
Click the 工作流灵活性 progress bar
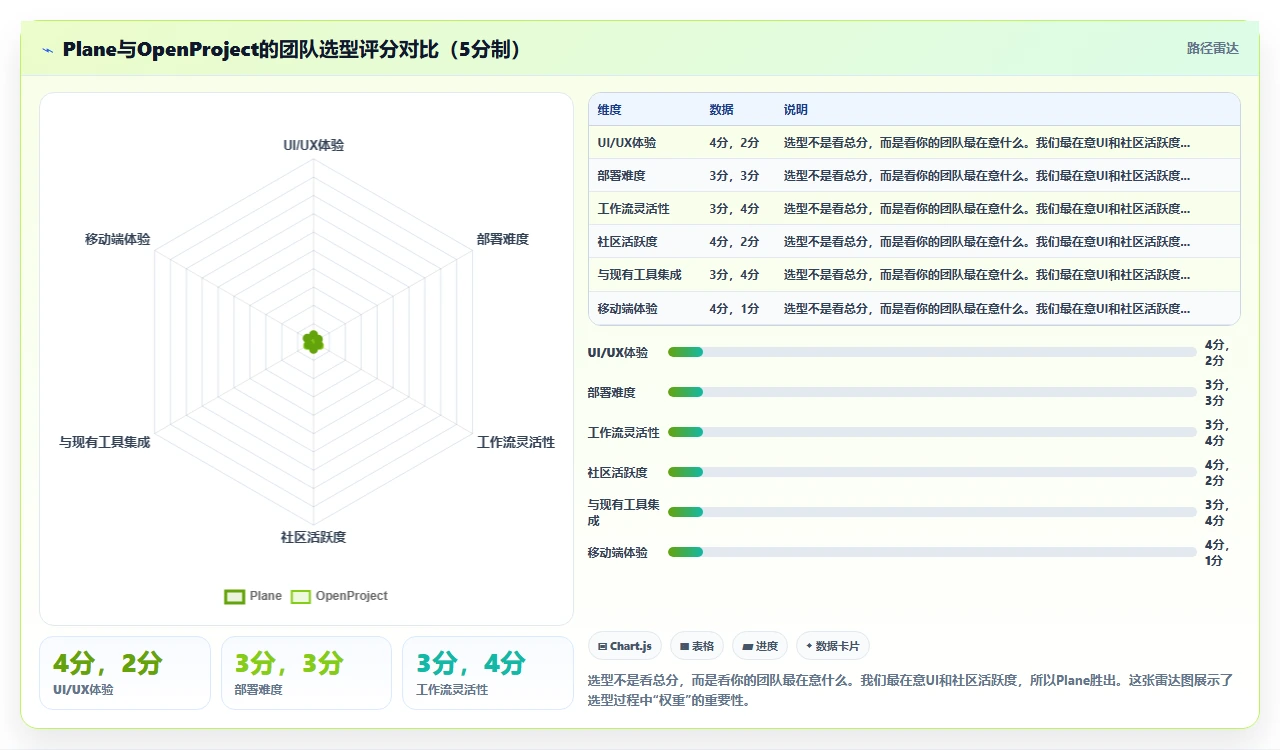pyautogui.click(x=932, y=432)
